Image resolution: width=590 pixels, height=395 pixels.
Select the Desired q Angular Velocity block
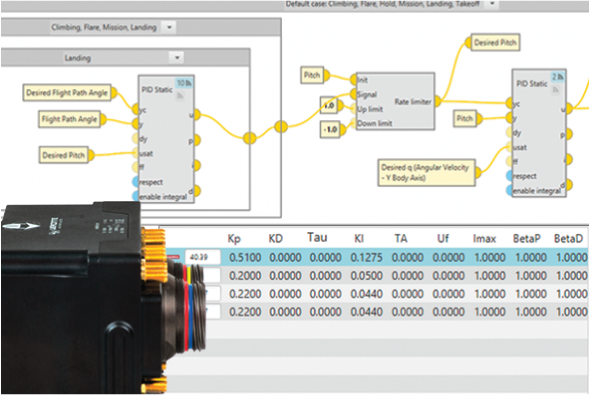[x=426, y=173]
